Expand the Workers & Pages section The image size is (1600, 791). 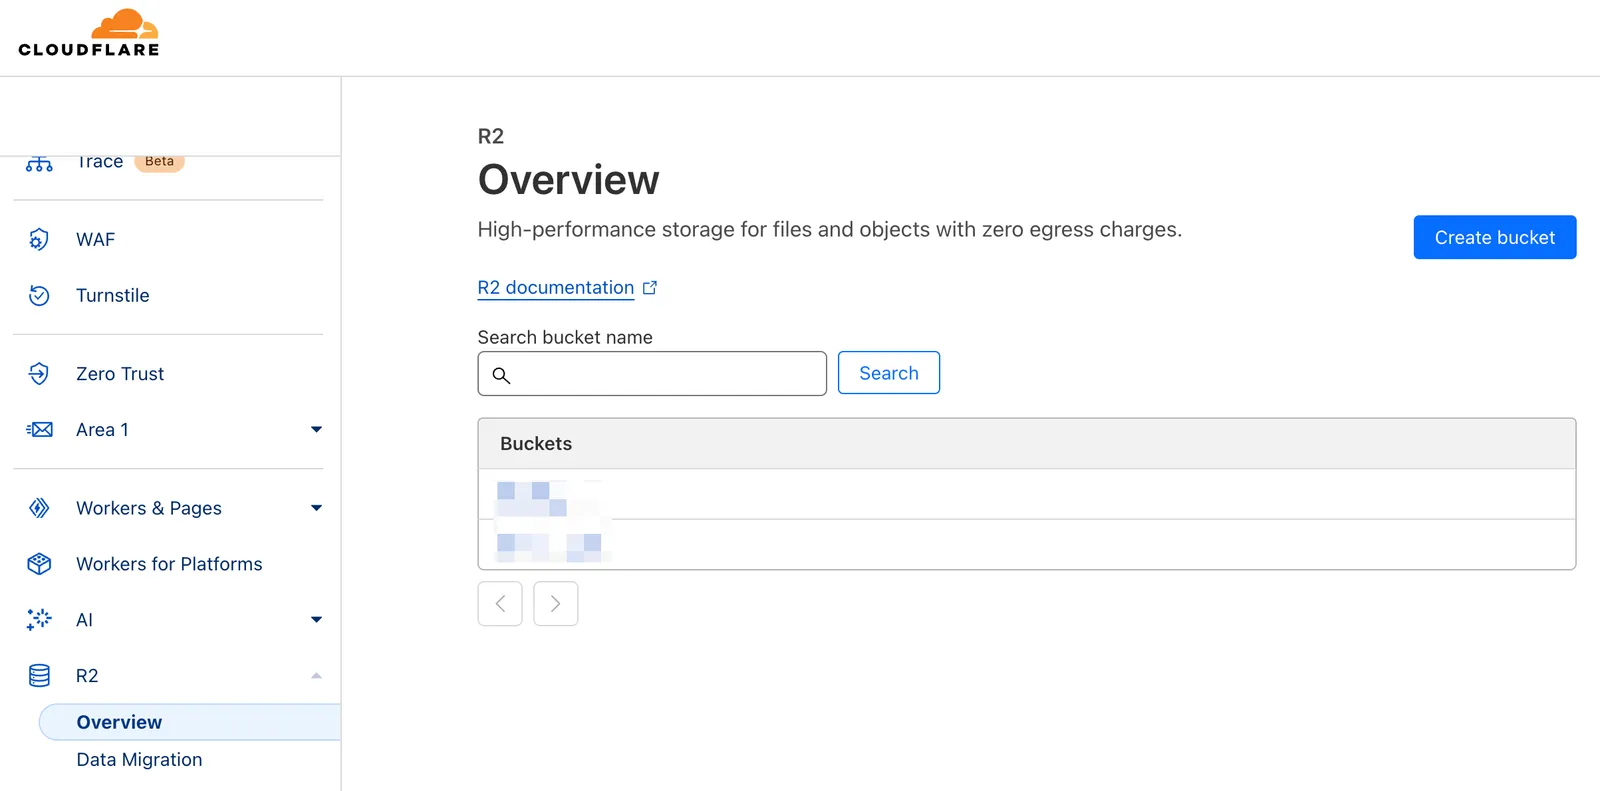(x=316, y=508)
